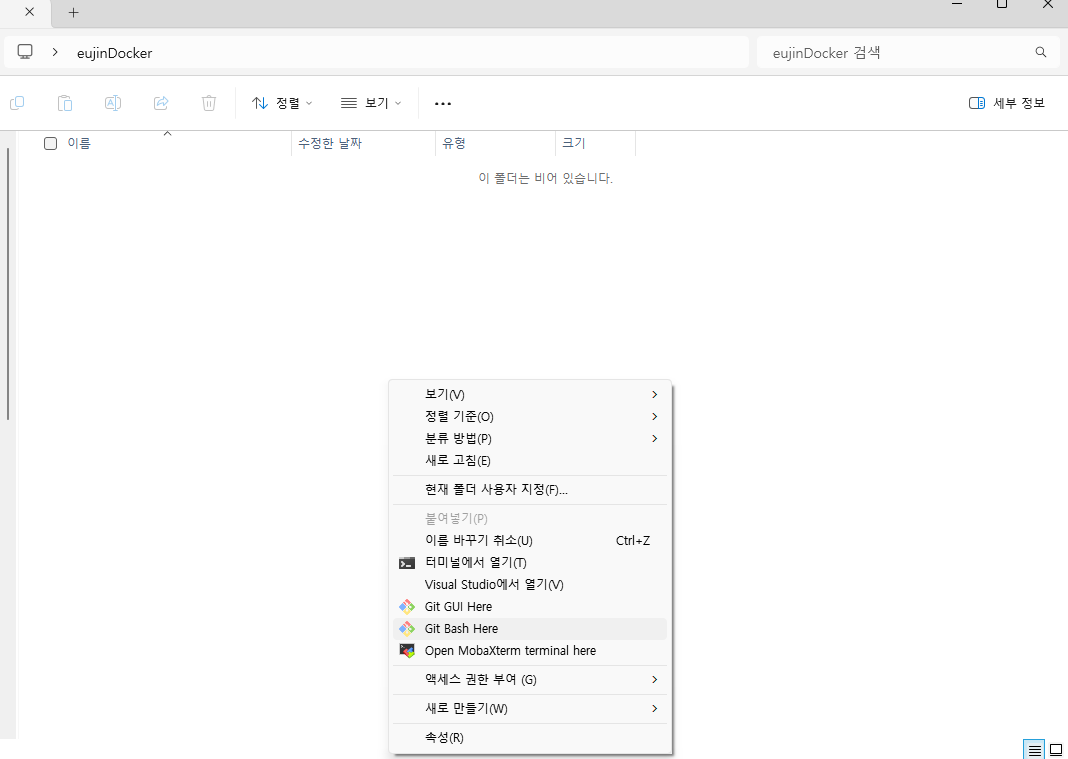Viewport: 1068px width, 759px height.
Task: Click 새로 고침(E) to refresh the folder
Action: (460, 460)
